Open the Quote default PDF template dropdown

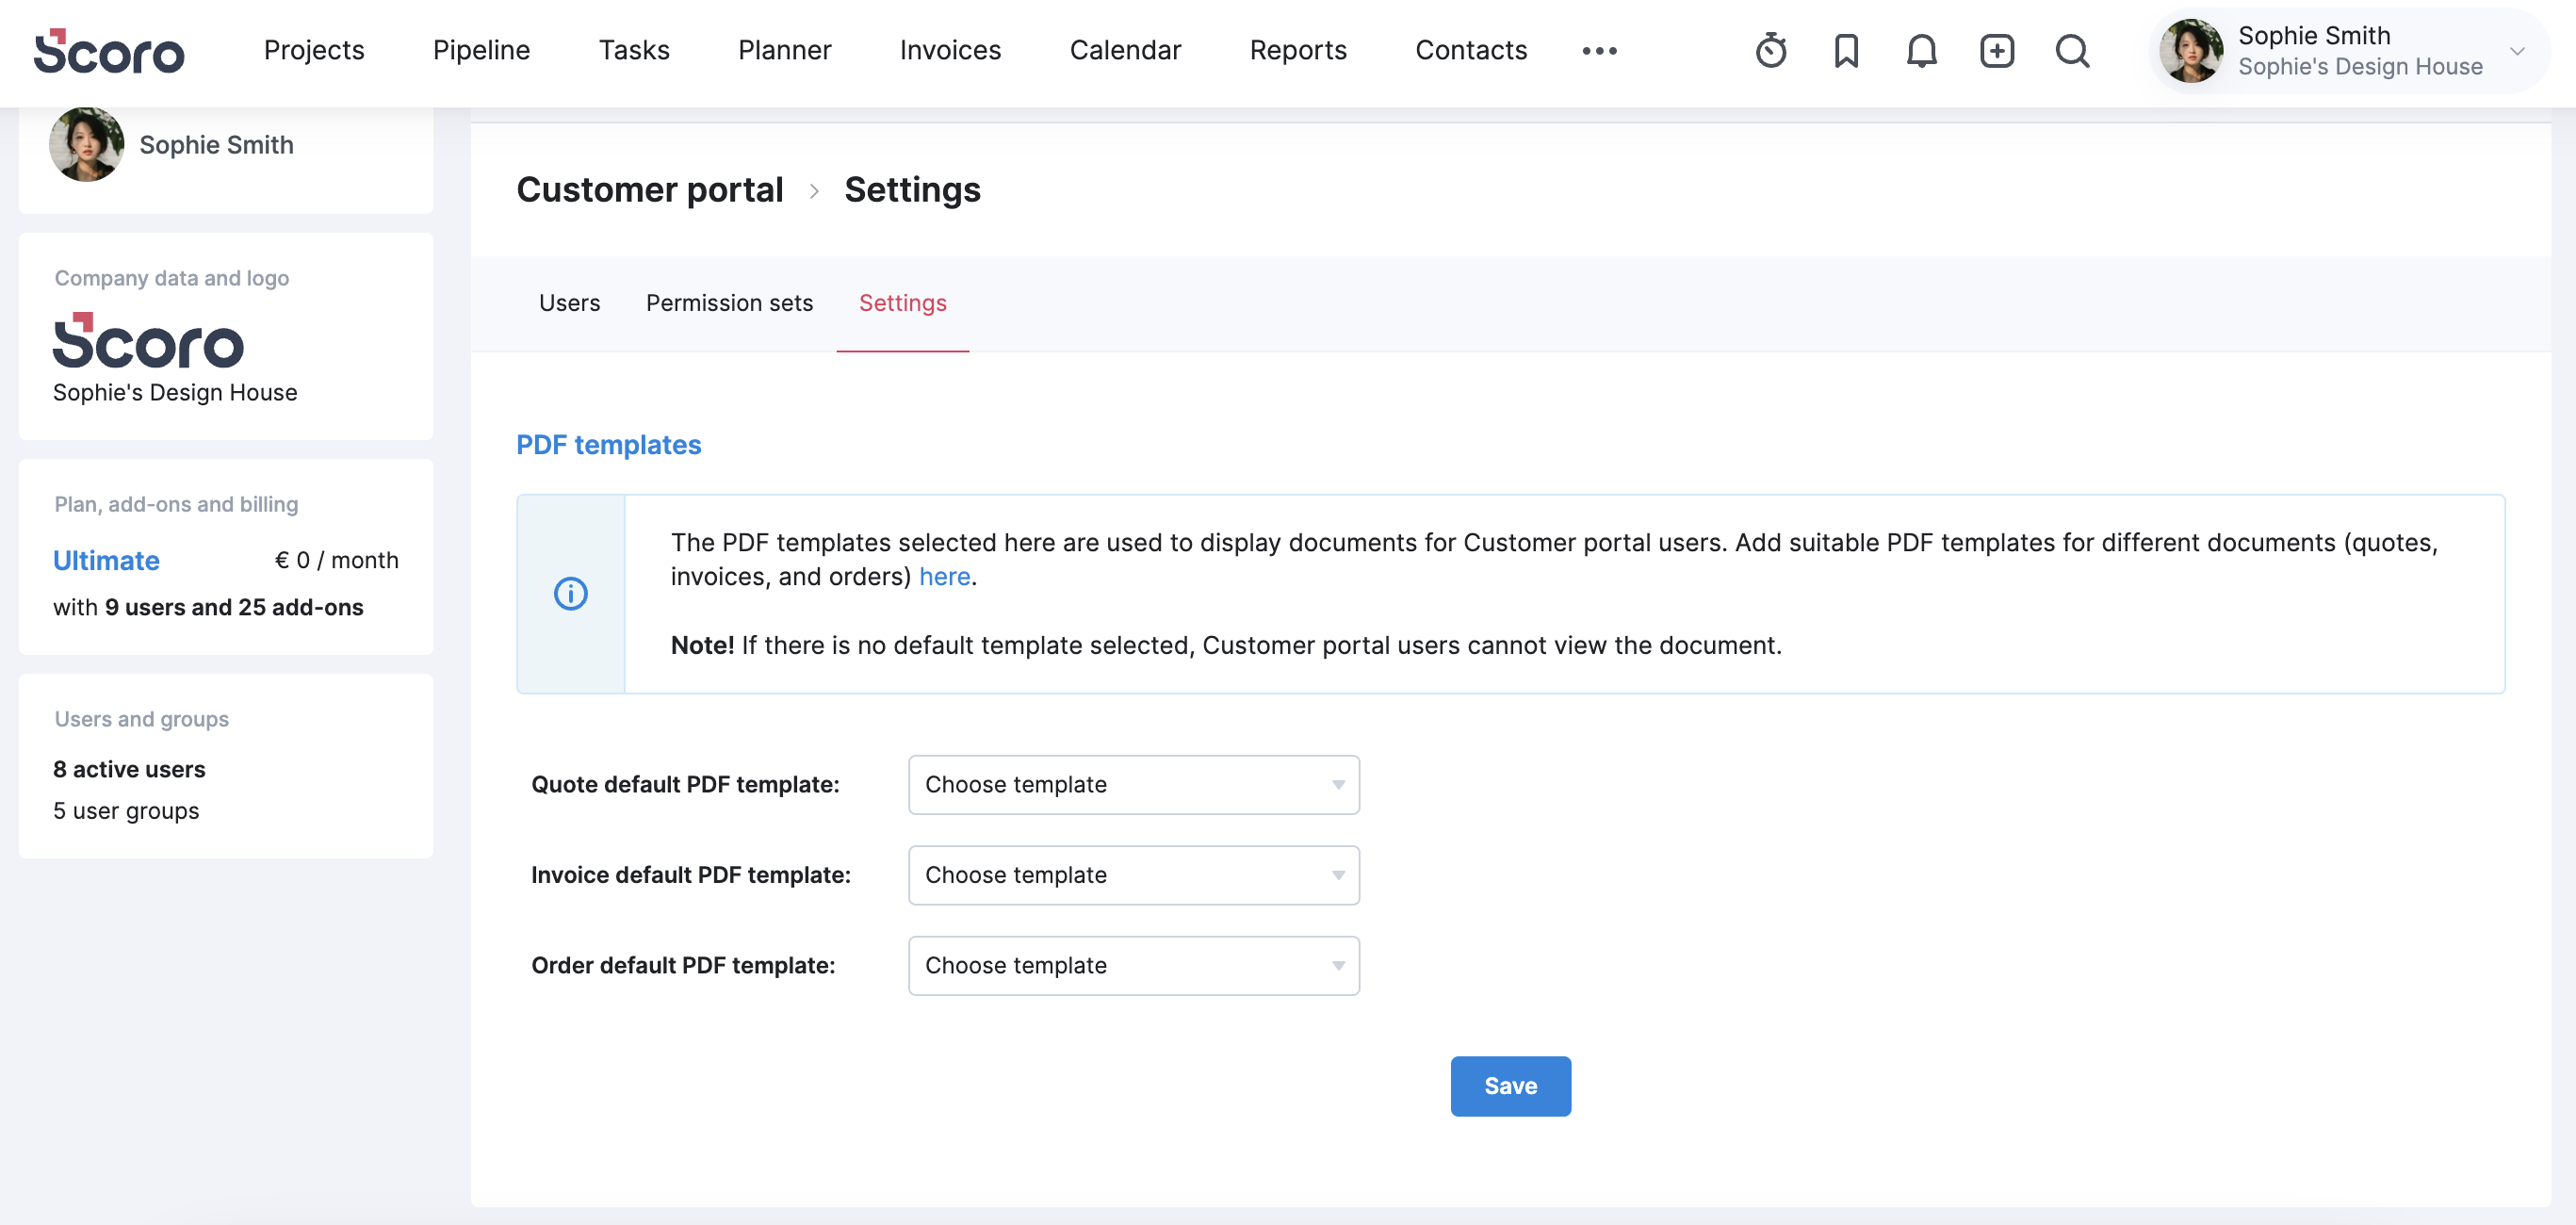coord(1133,785)
